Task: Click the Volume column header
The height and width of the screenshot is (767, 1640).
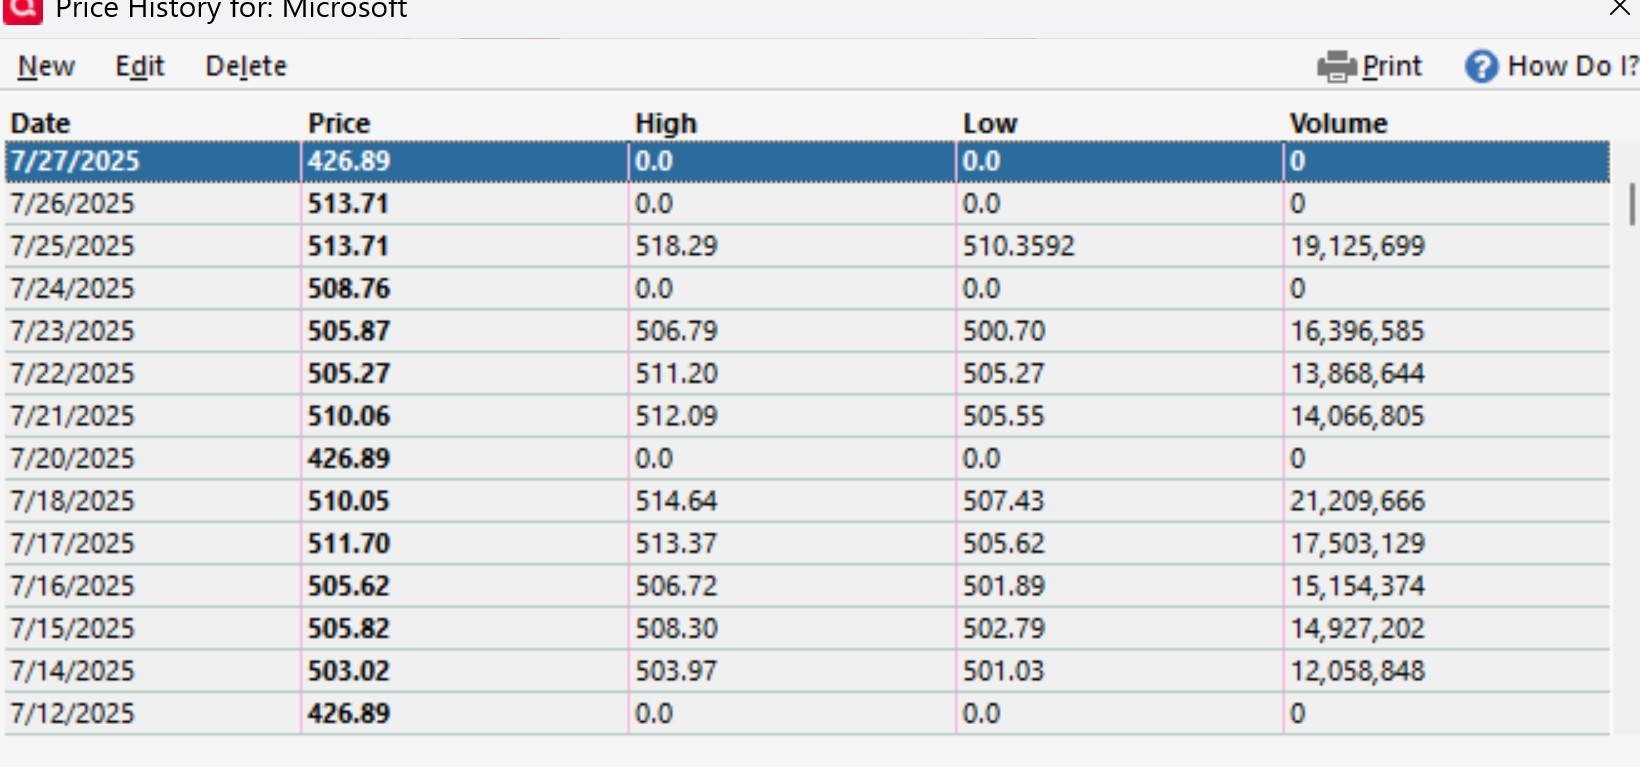Action: click(1338, 123)
